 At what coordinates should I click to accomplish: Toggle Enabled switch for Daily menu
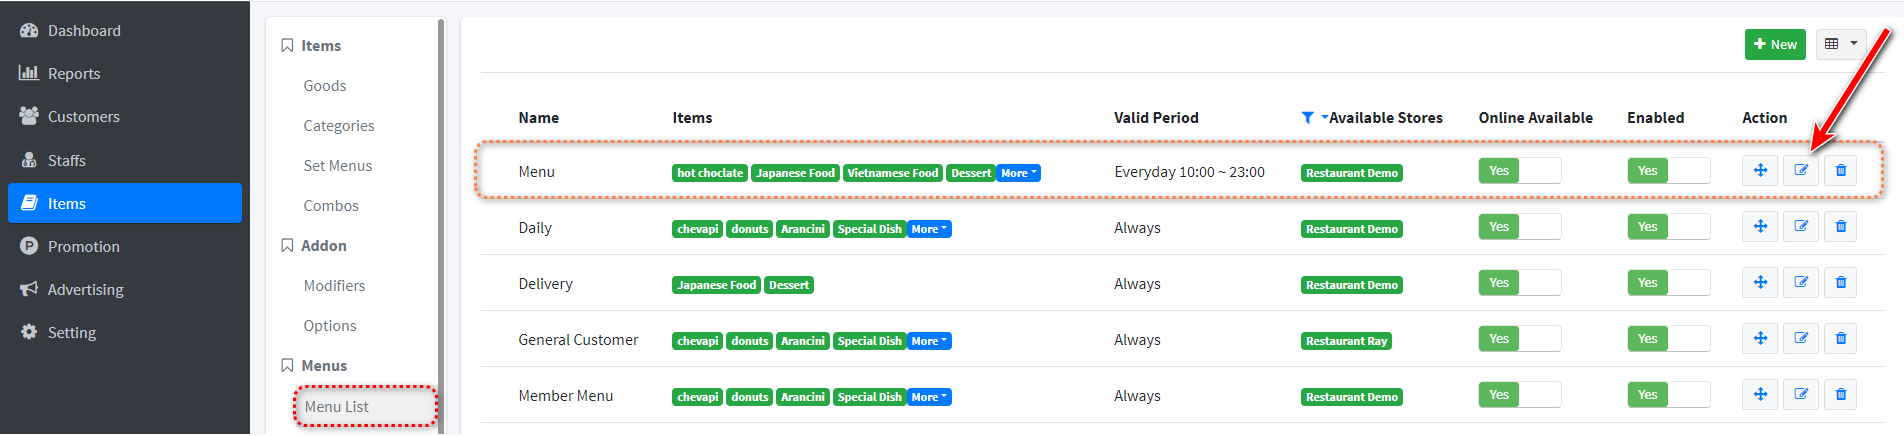point(1668,227)
